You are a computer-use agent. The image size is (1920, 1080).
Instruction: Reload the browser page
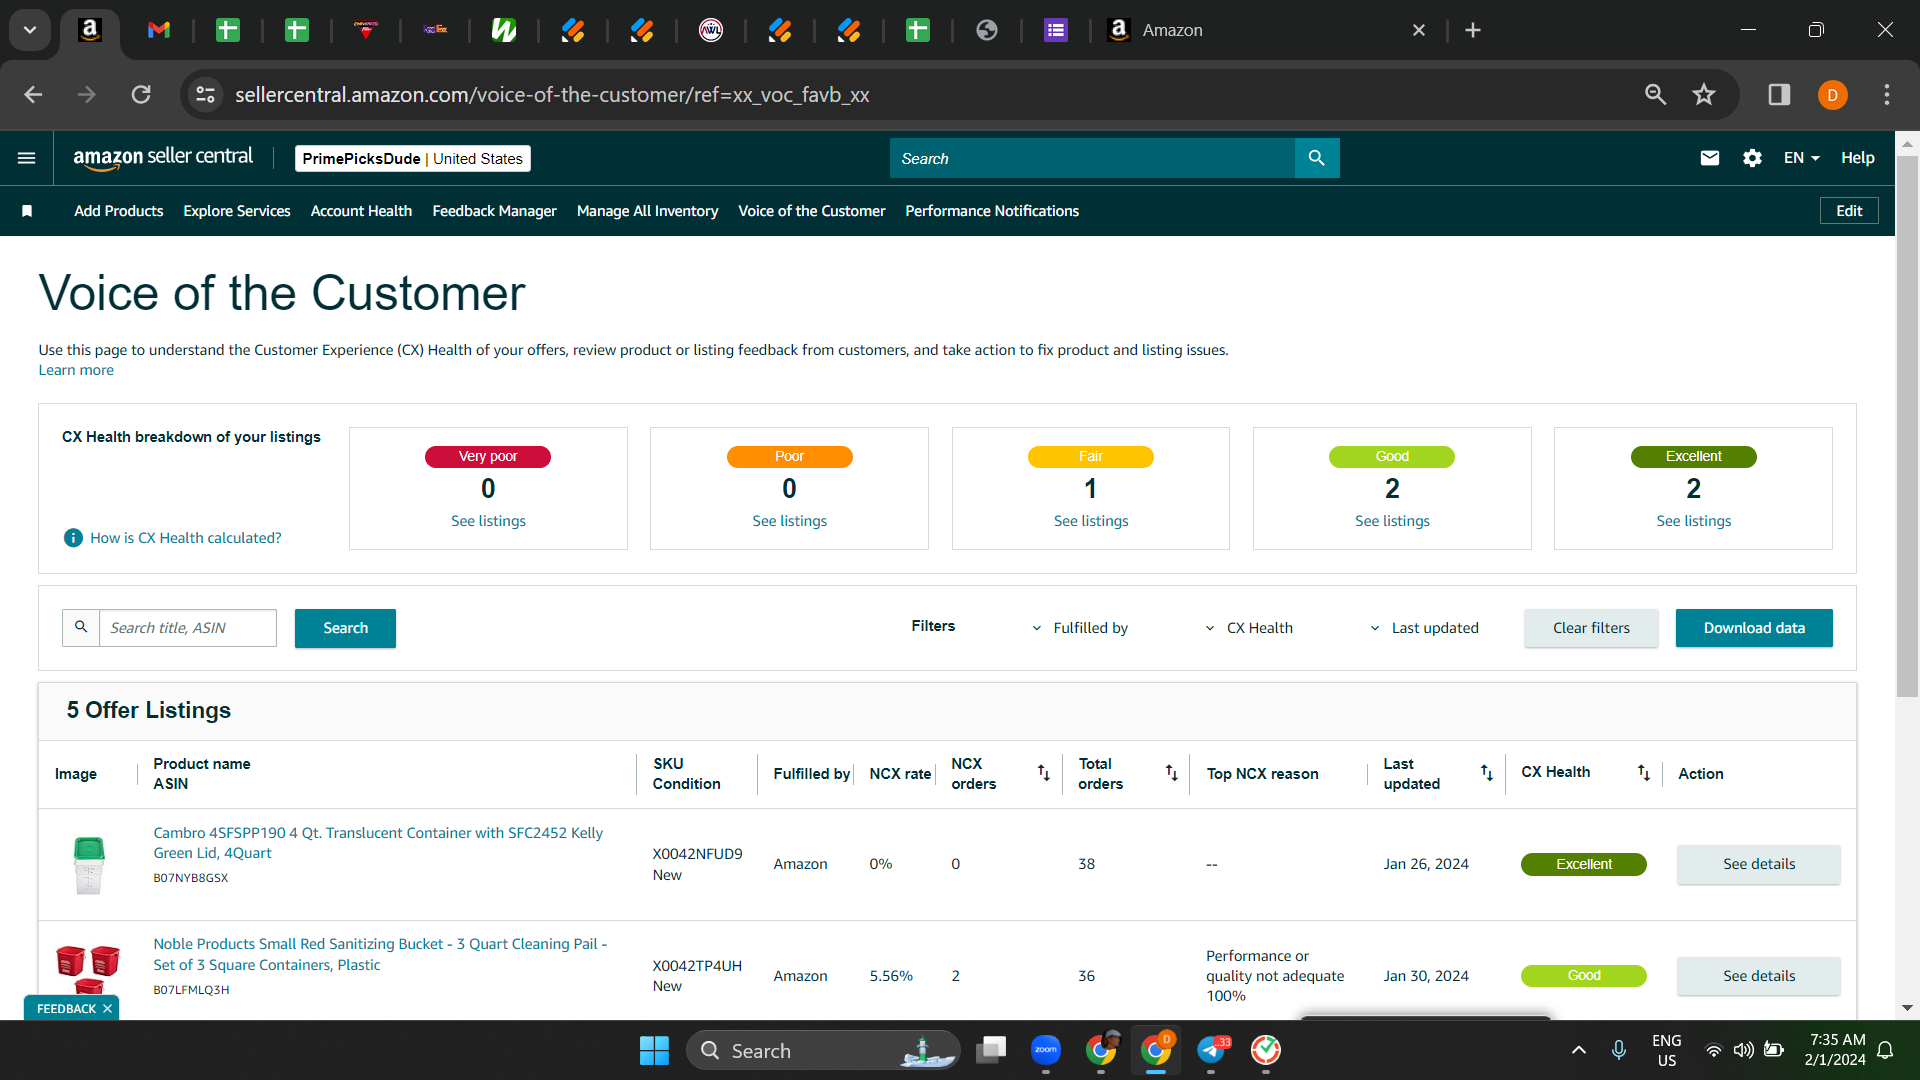pyautogui.click(x=141, y=95)
